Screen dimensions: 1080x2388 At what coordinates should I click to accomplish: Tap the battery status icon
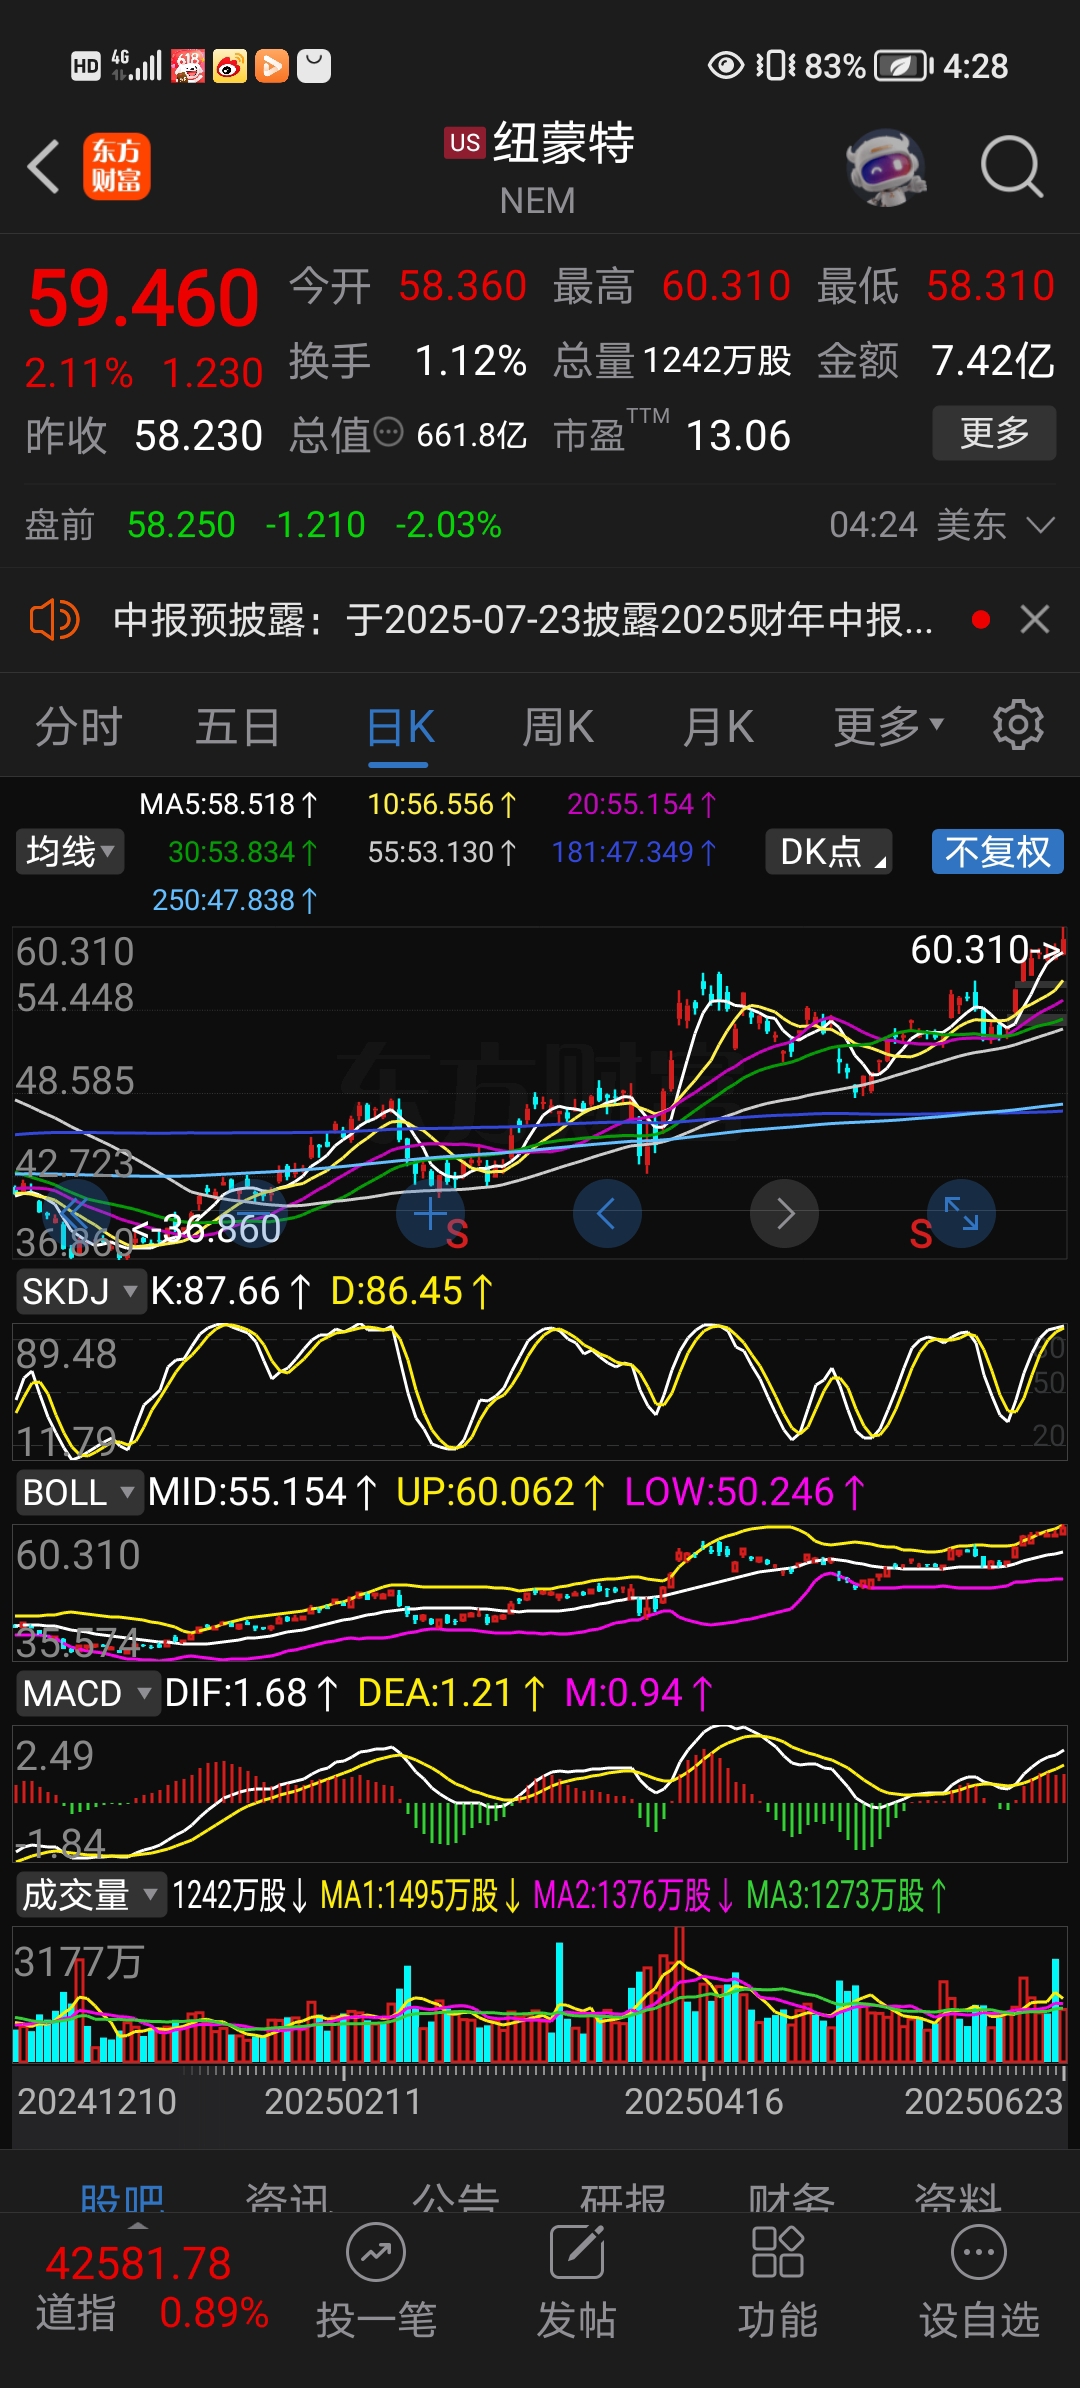tap(904, 66)
